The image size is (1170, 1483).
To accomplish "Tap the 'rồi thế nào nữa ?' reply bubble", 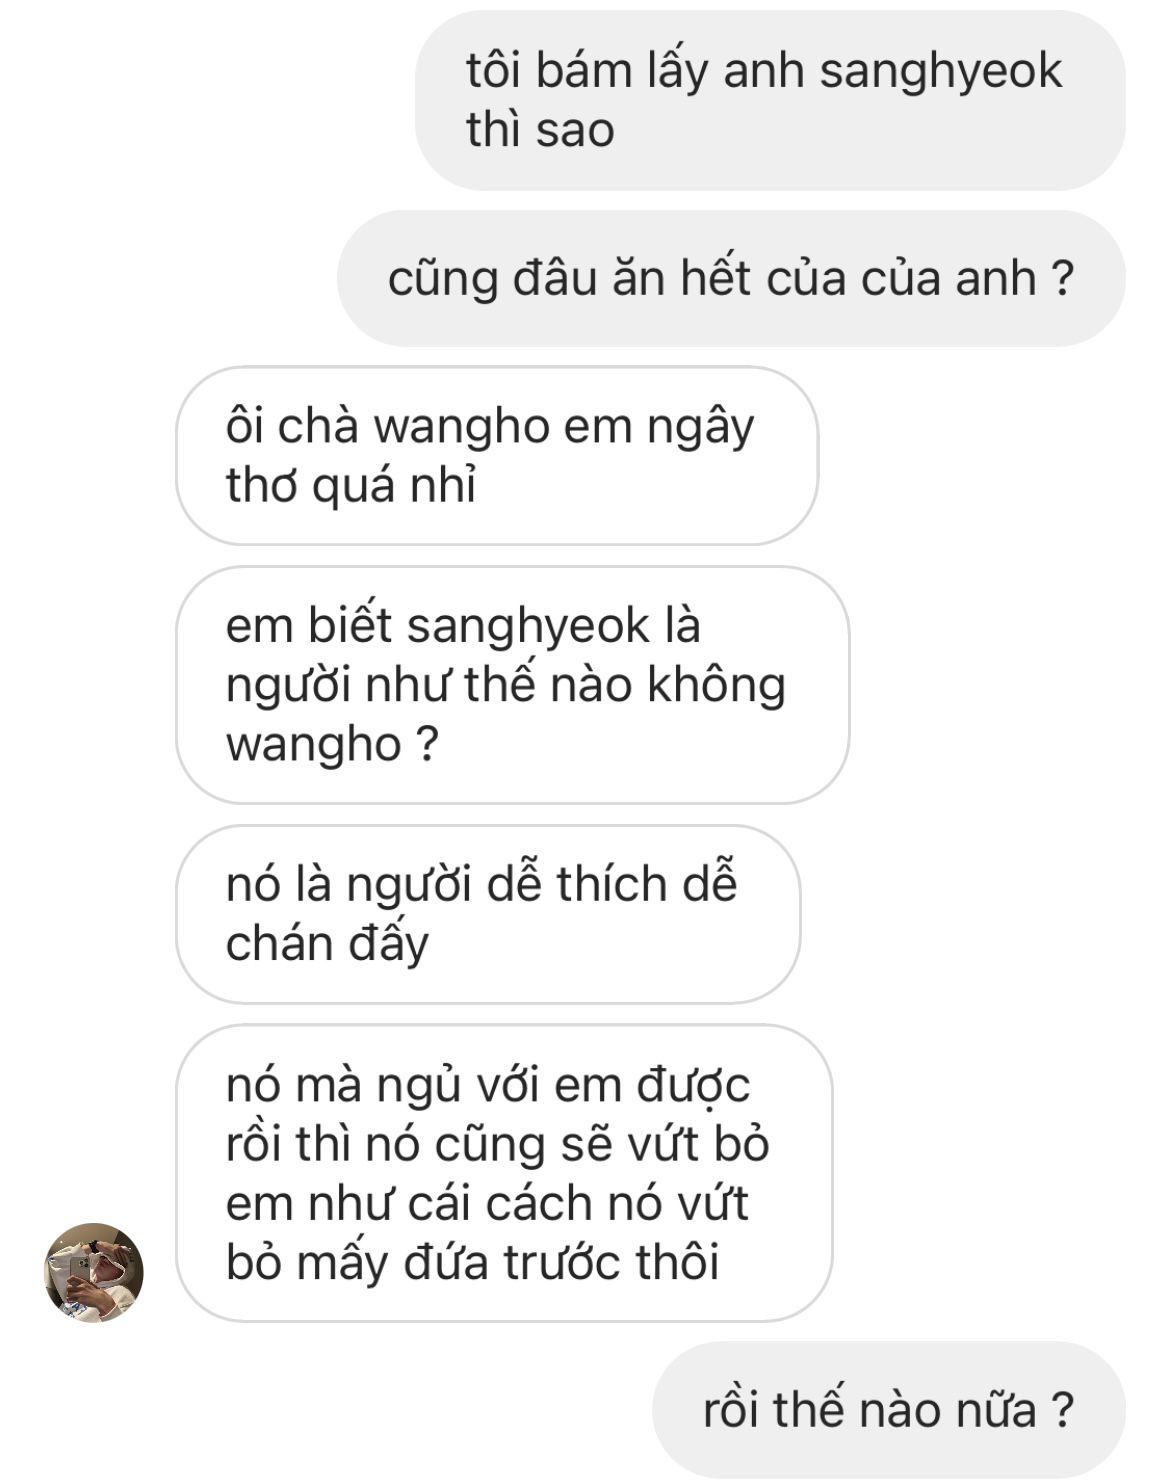I will [x=889, y=1410].
